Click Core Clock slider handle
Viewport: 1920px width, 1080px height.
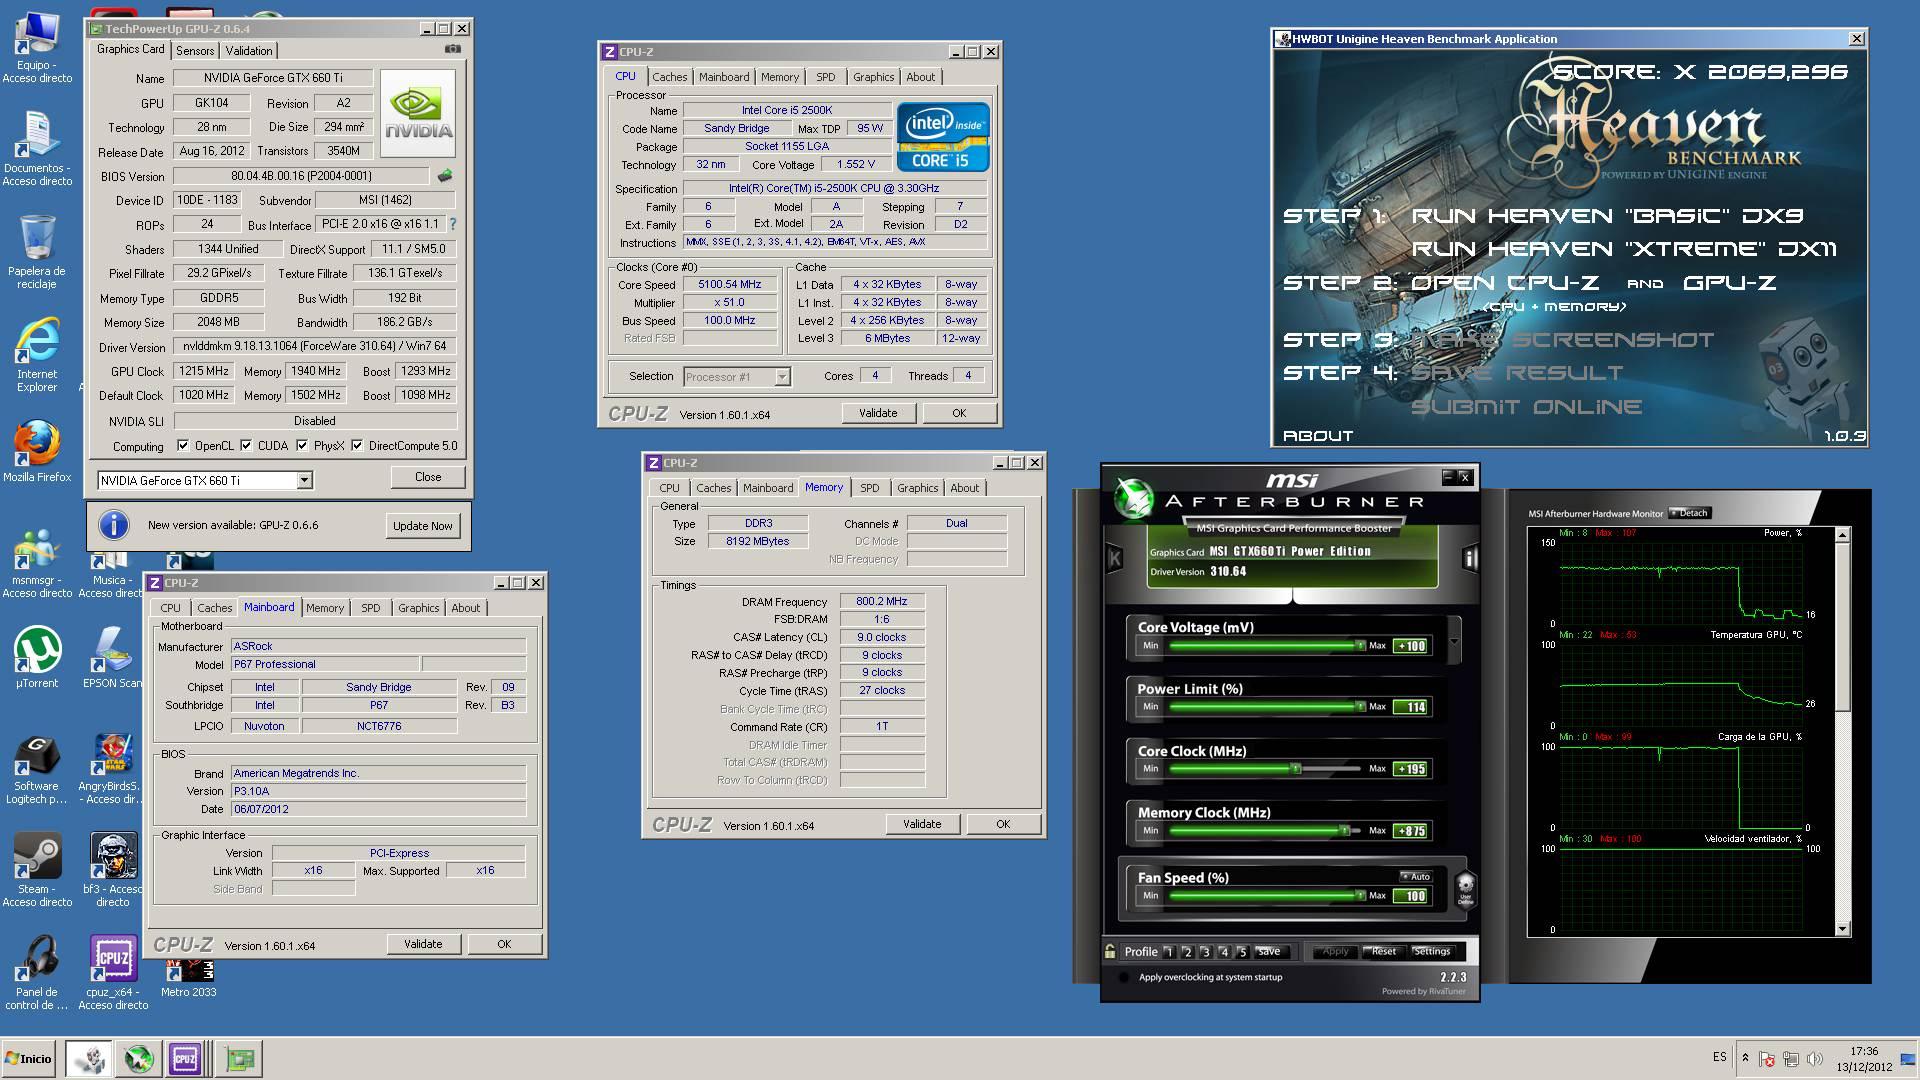pos(1295,769)
